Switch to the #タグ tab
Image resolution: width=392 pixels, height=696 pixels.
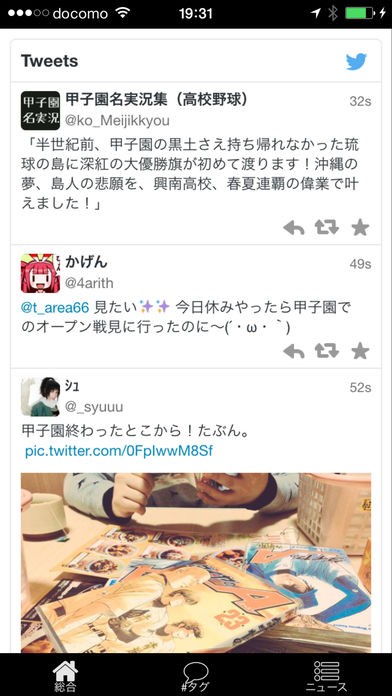pyautogui.click(x=196, y=676)
